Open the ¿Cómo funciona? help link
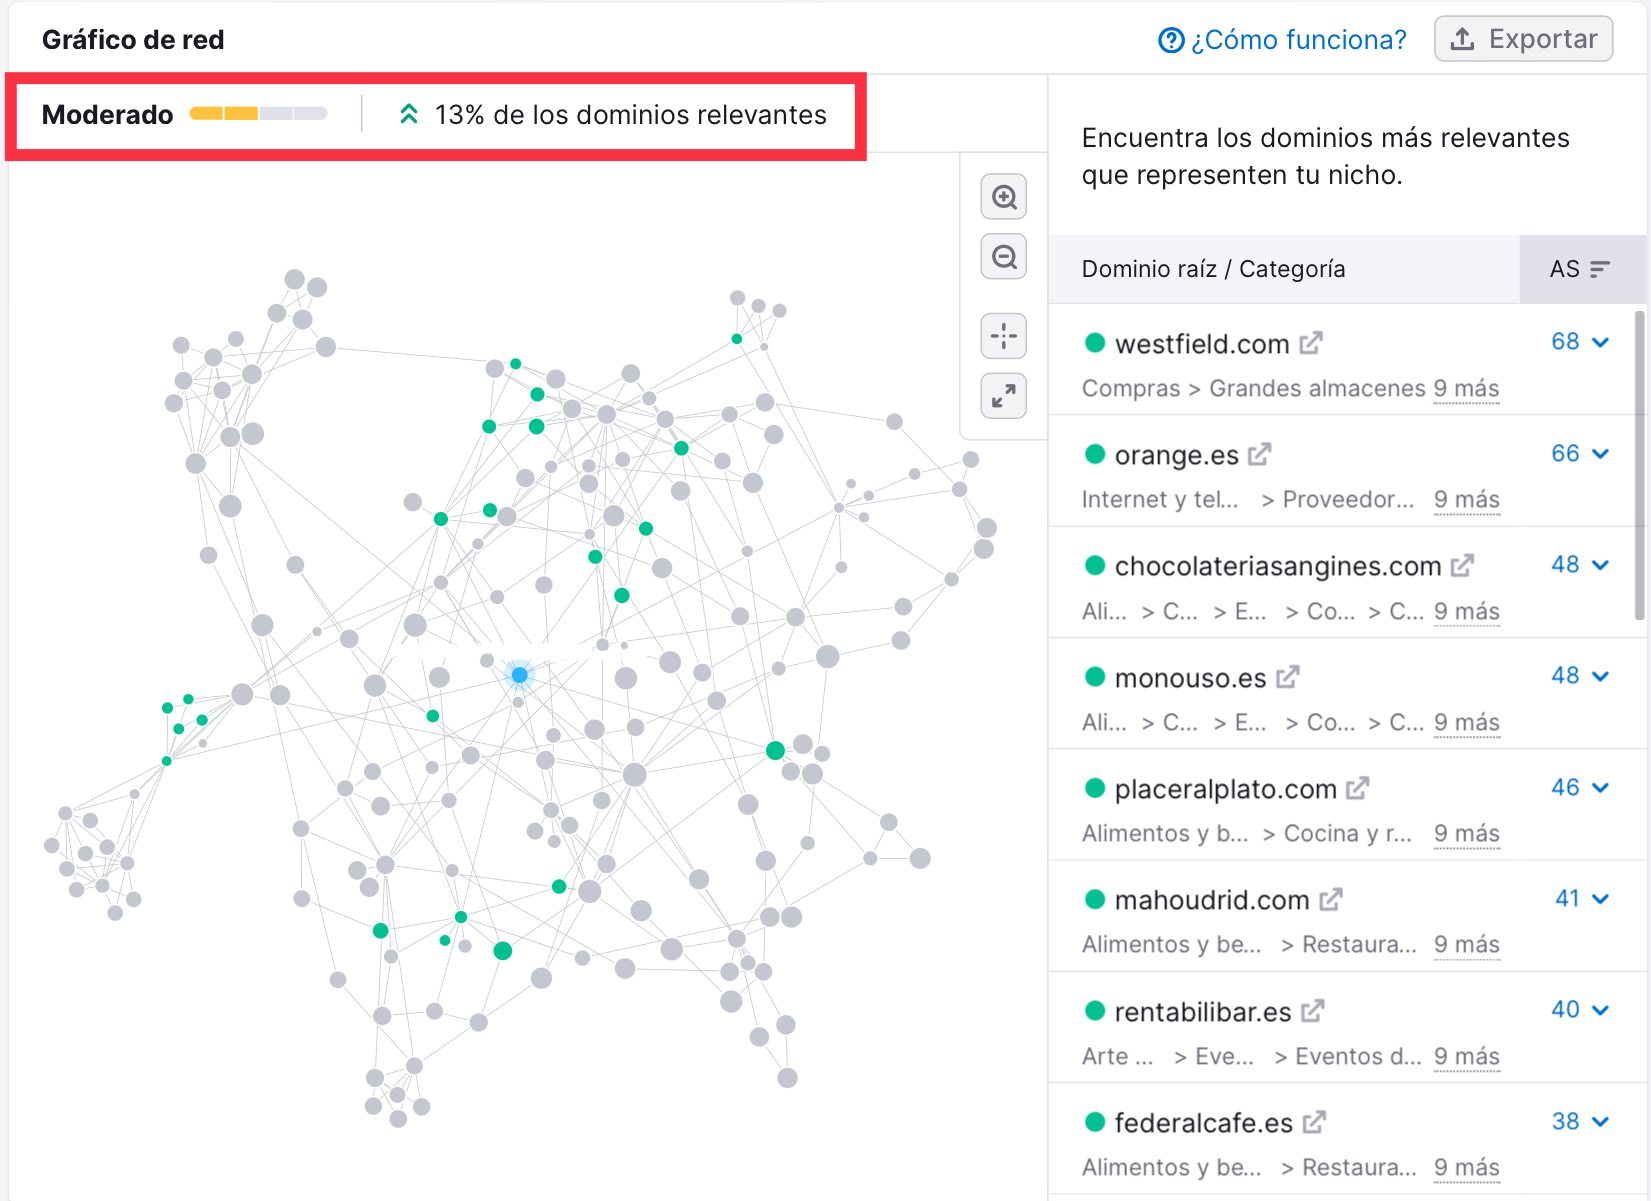Viewport: 1651px width, 1201px height. coord(1283,40)
